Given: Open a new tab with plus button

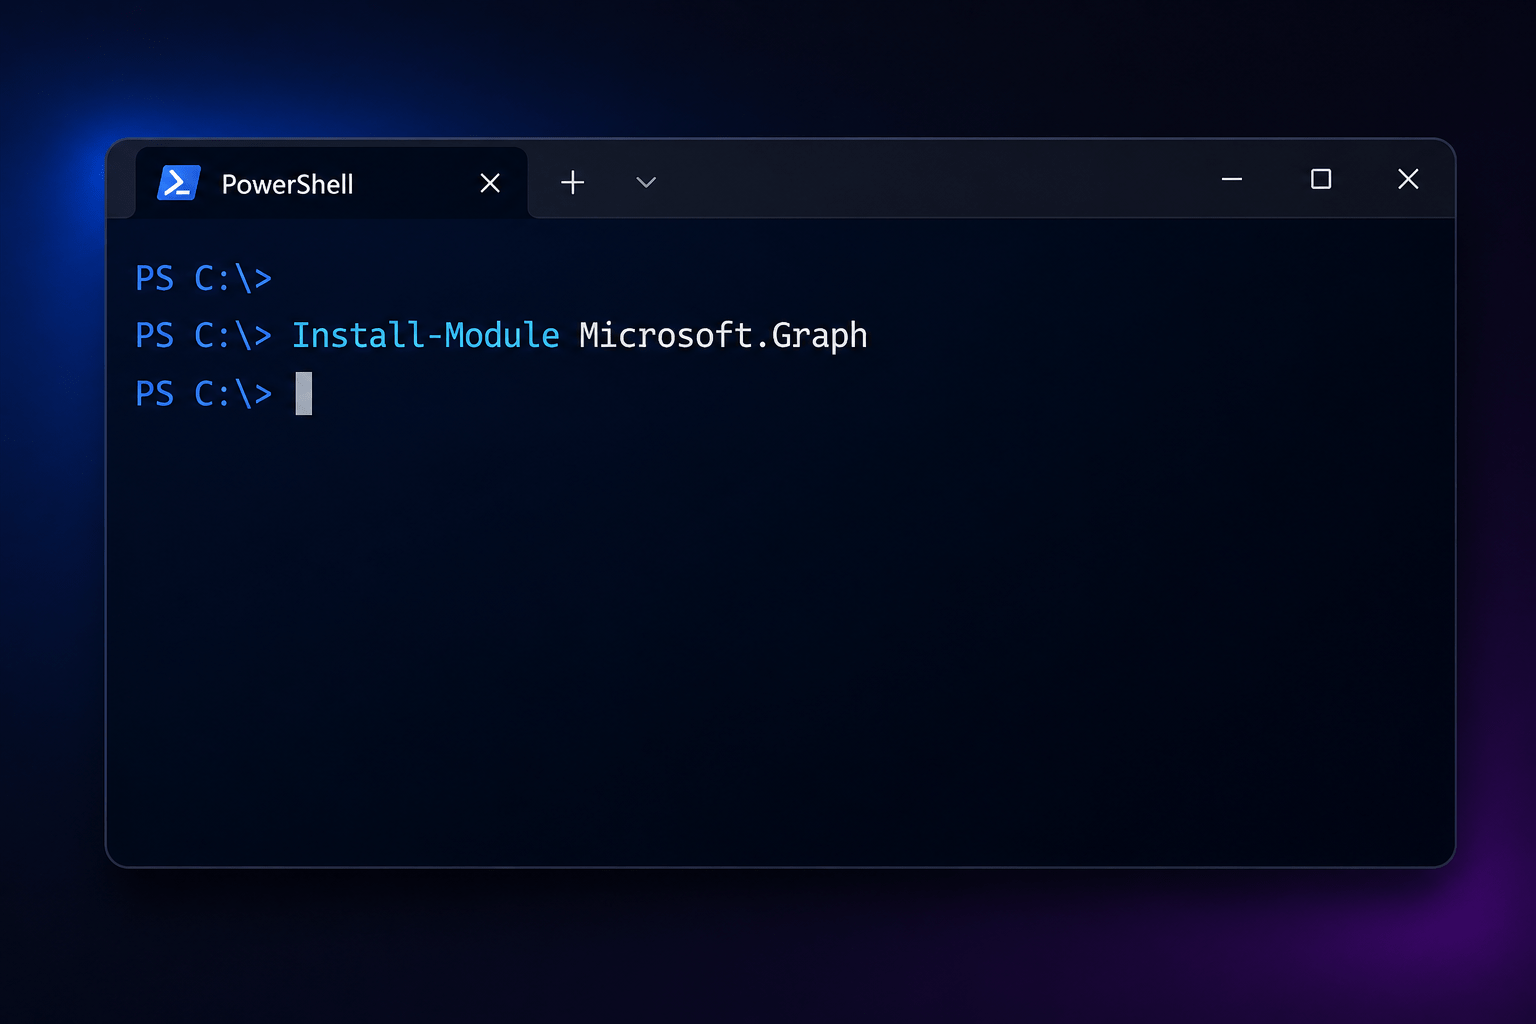Looking at the screenshot, I should point(573,182).
